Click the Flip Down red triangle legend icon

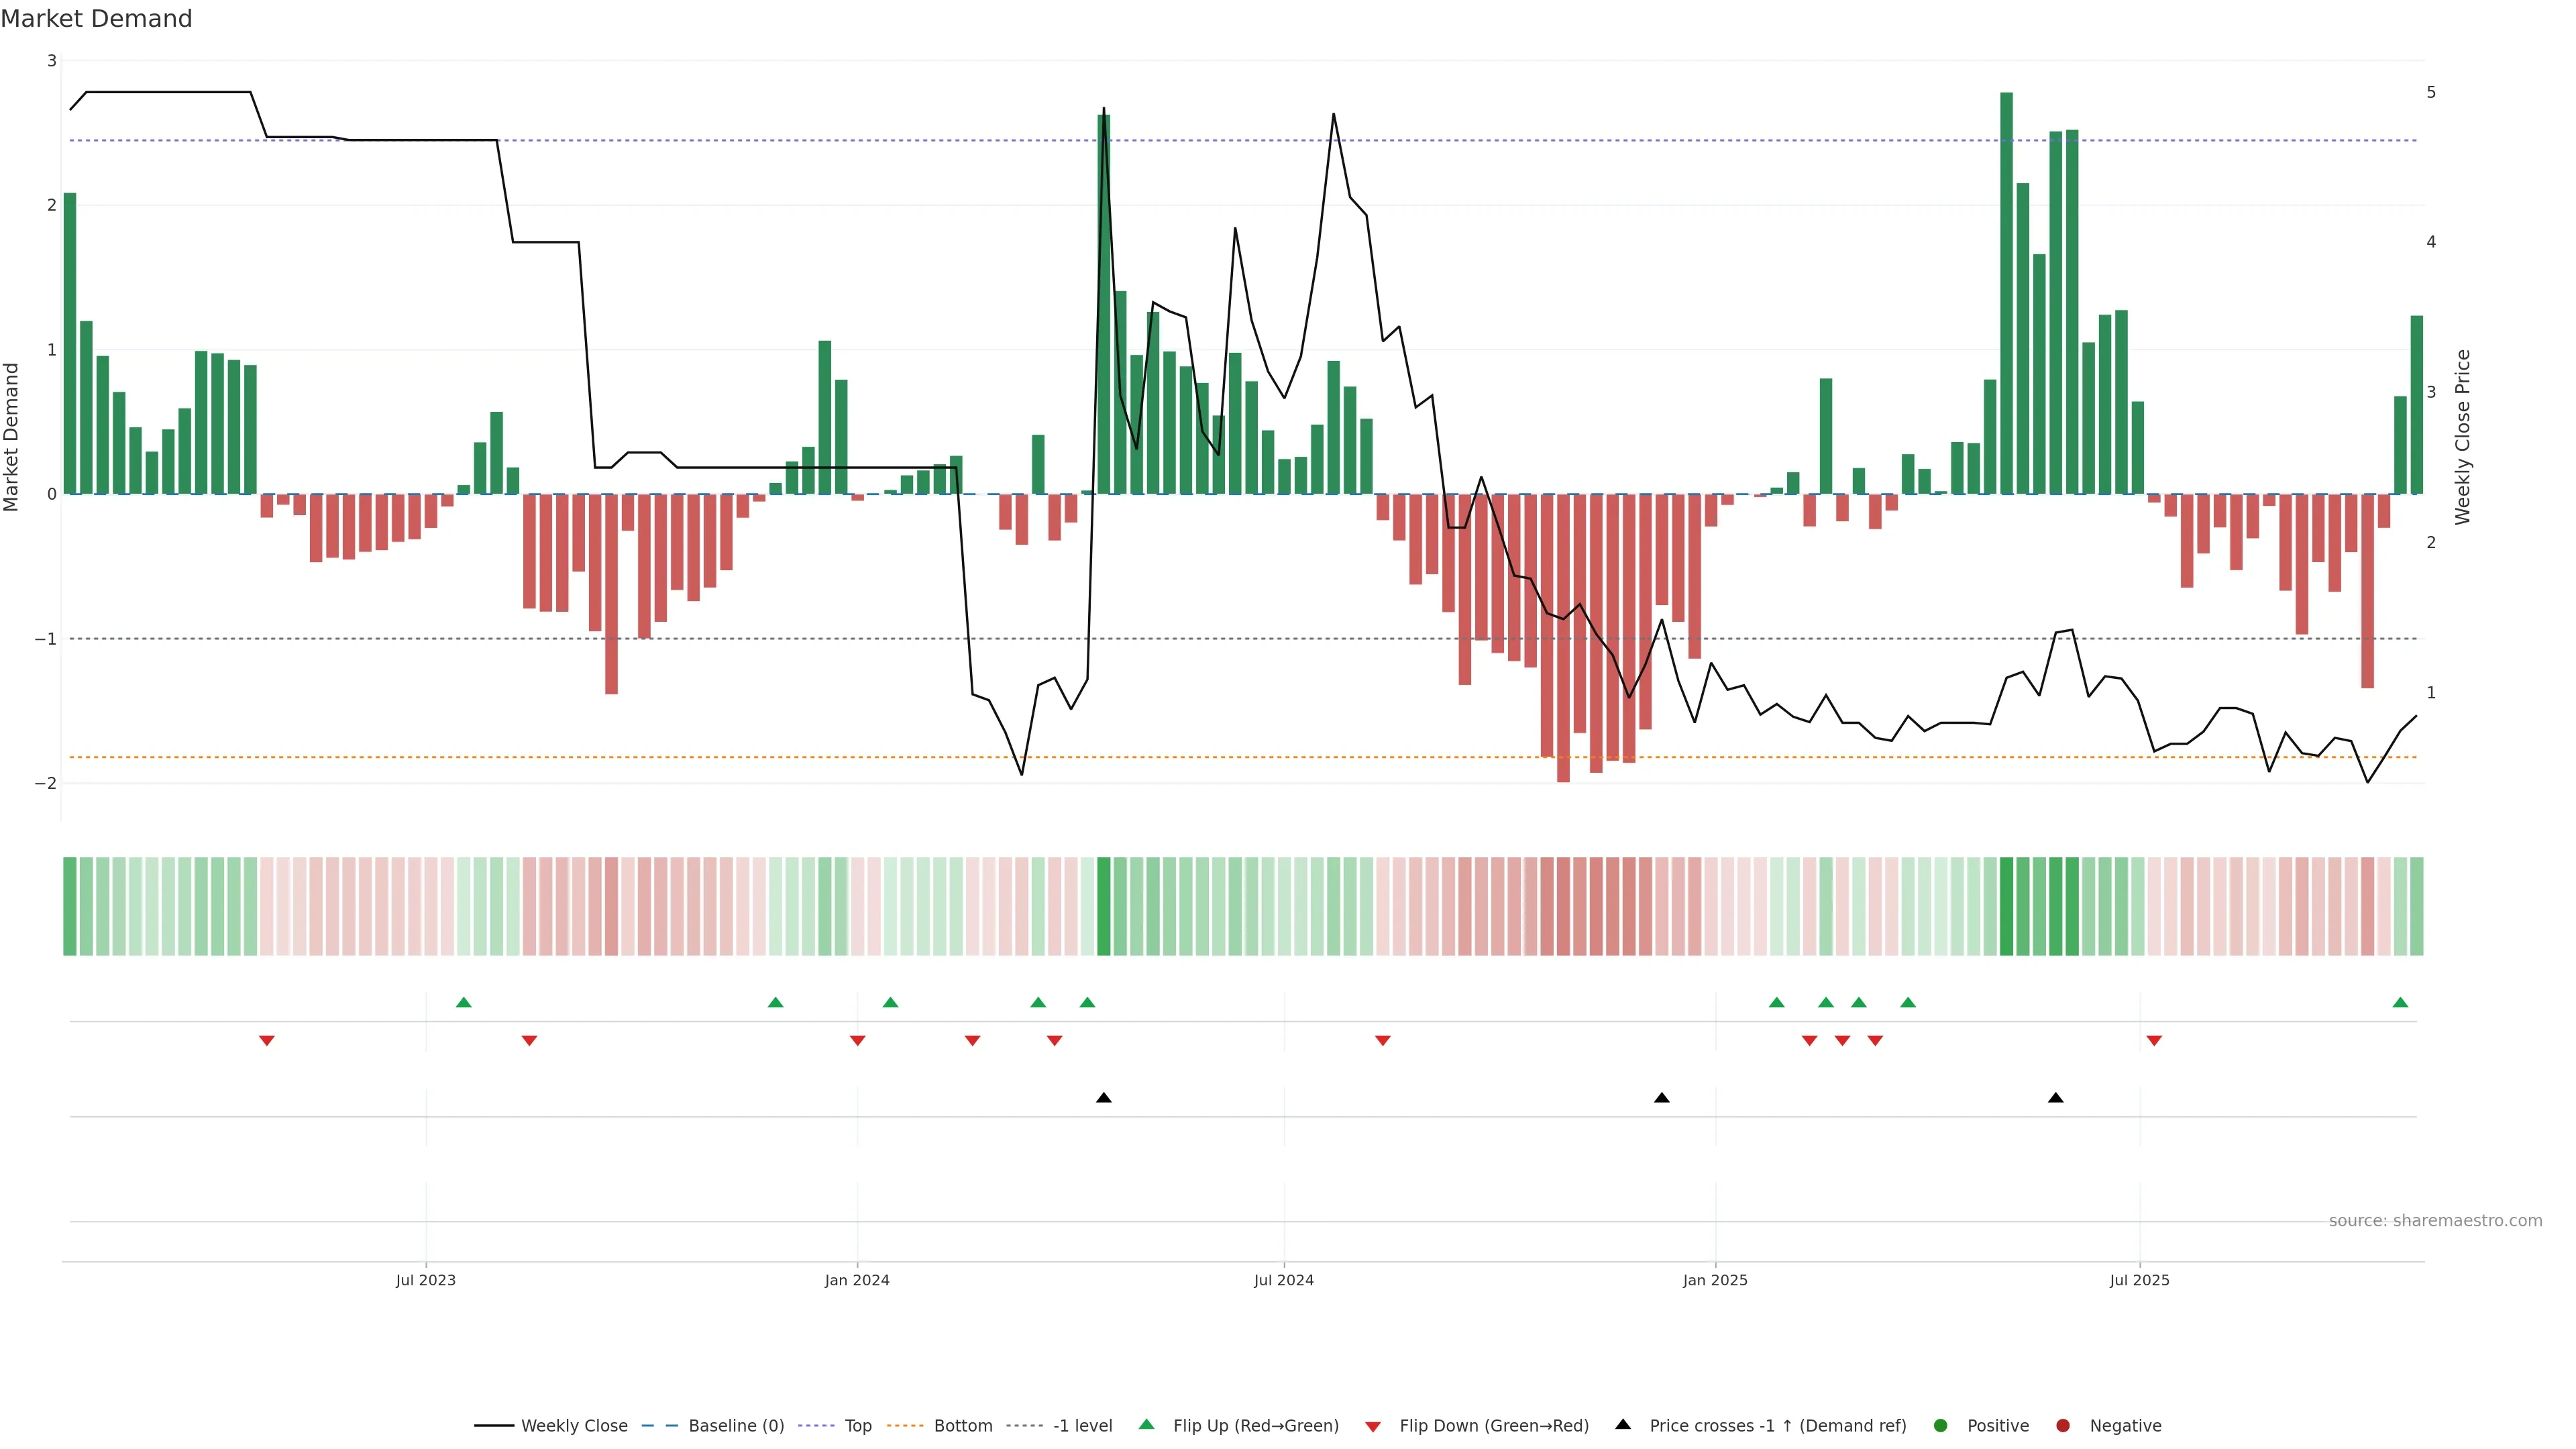point(1373,1426)
